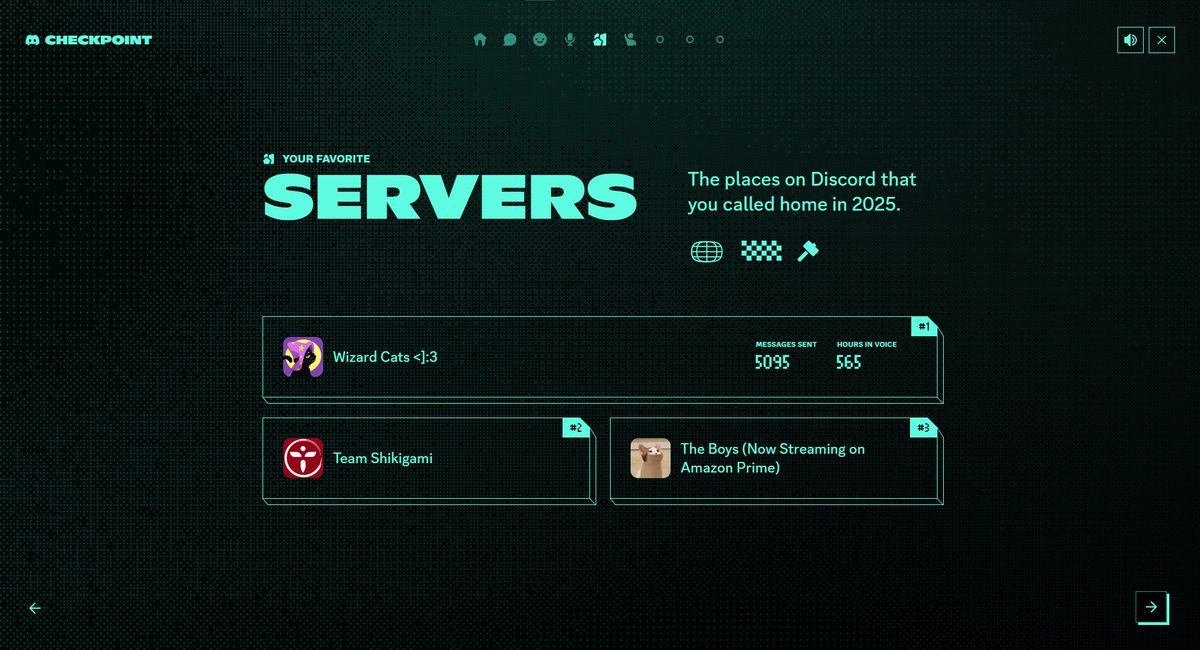Open the waving person friends step
The height and width of the screenshot is (650, 1200).
[x=630, y=40]
